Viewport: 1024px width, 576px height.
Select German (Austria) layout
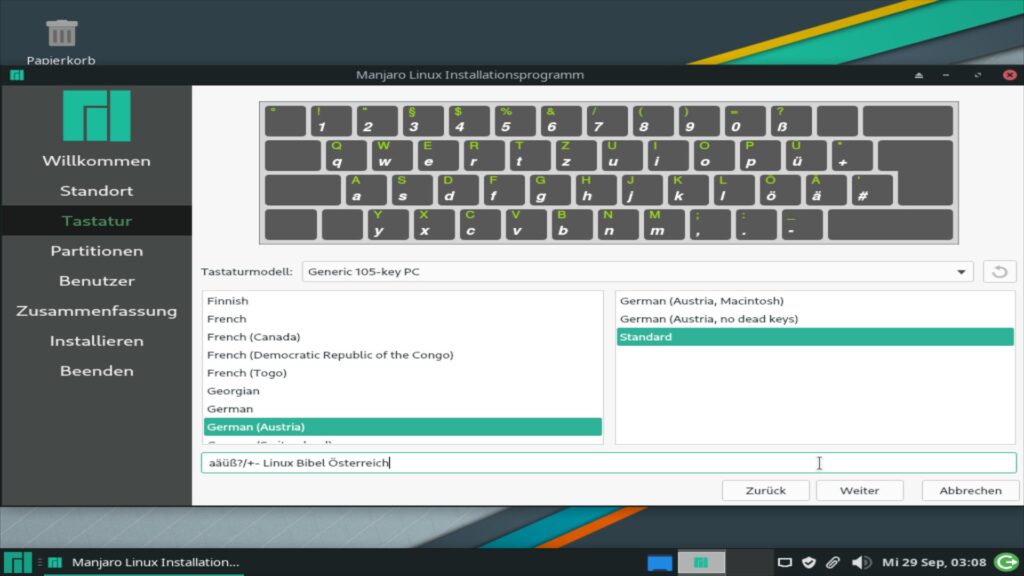(x=402, y=426)
